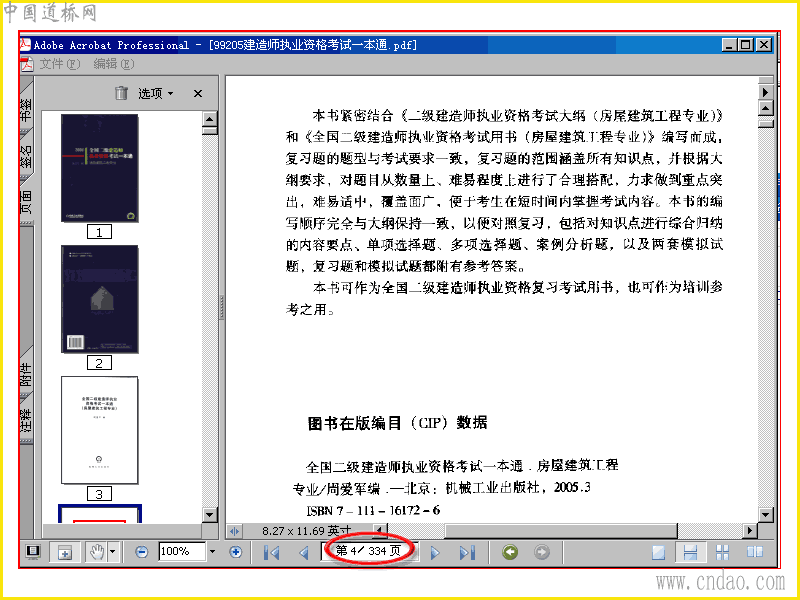Select page 2 thumbnail
Screen dimensions: 800x600
[99, 299]
